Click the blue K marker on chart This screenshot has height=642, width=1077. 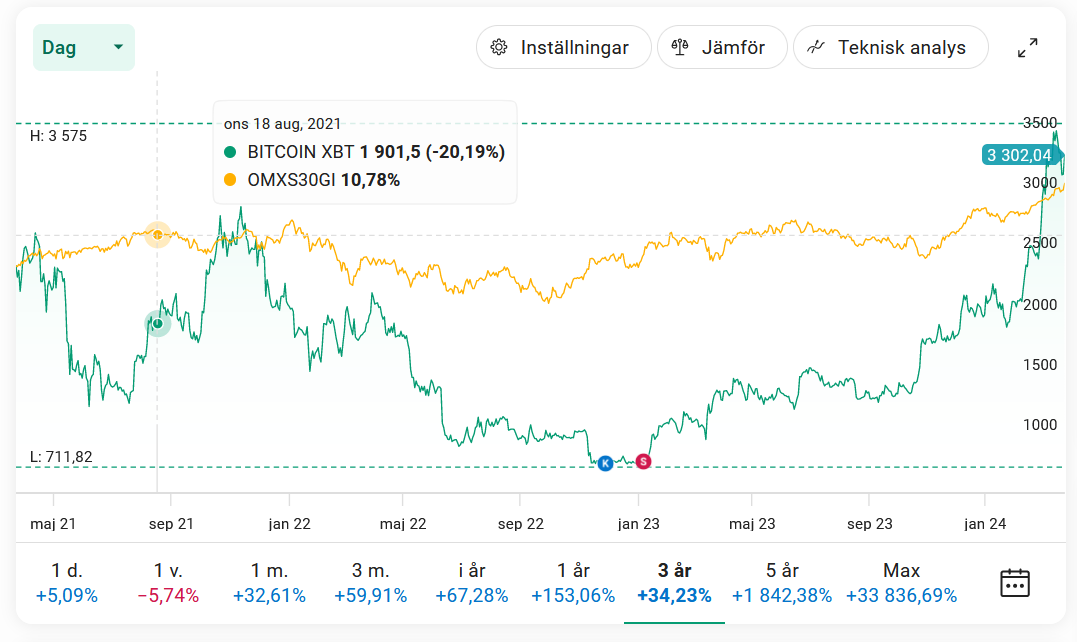(x=604, y=463)
